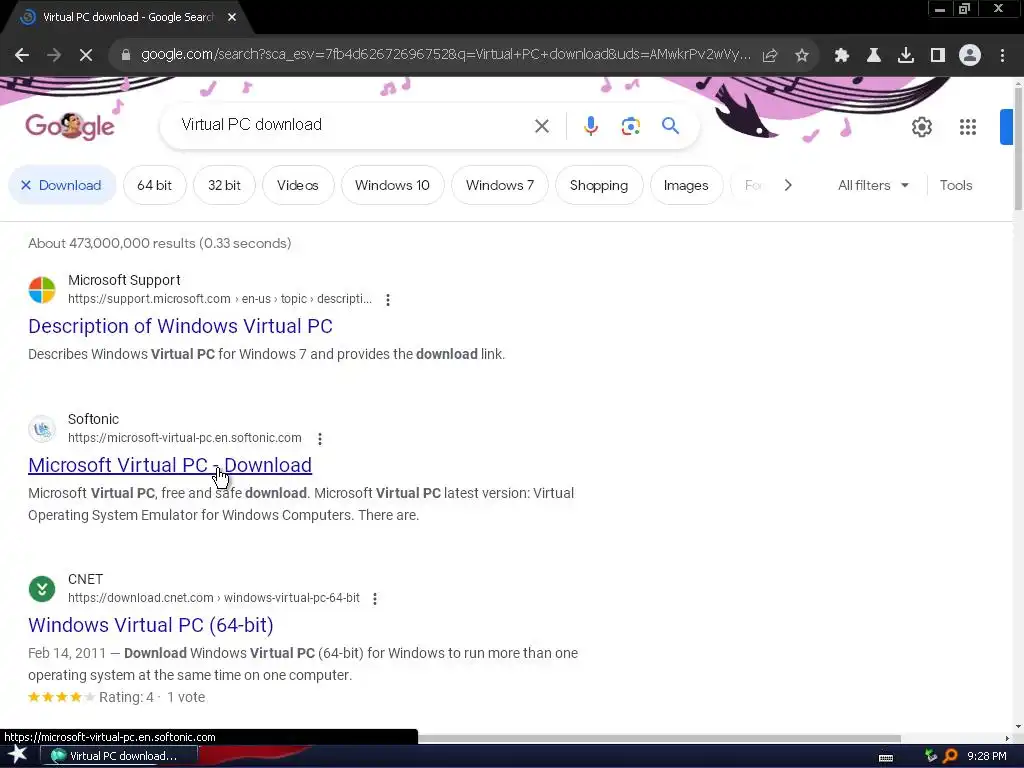Click the microsoft-virtual-pc.en.softonic.com URL

[x=185, y=438]
